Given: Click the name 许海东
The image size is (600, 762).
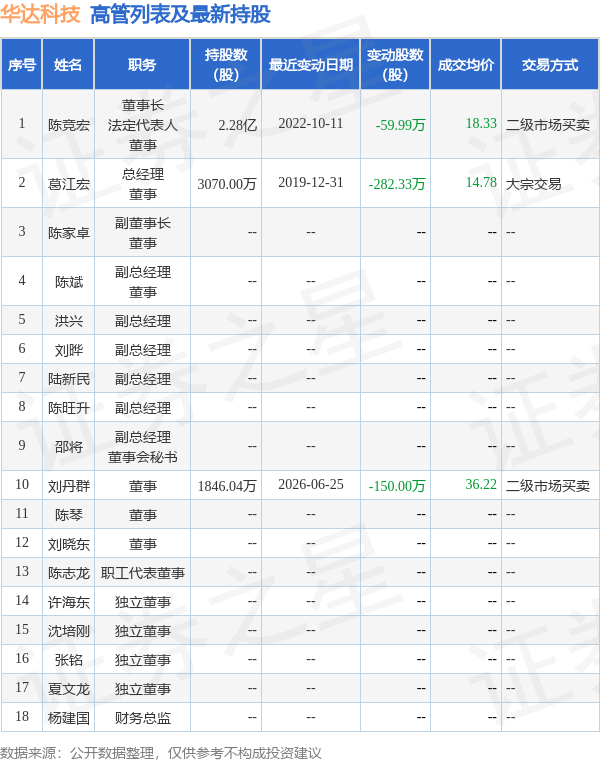Looking at the screenshot, I should (x=69, y=603).
